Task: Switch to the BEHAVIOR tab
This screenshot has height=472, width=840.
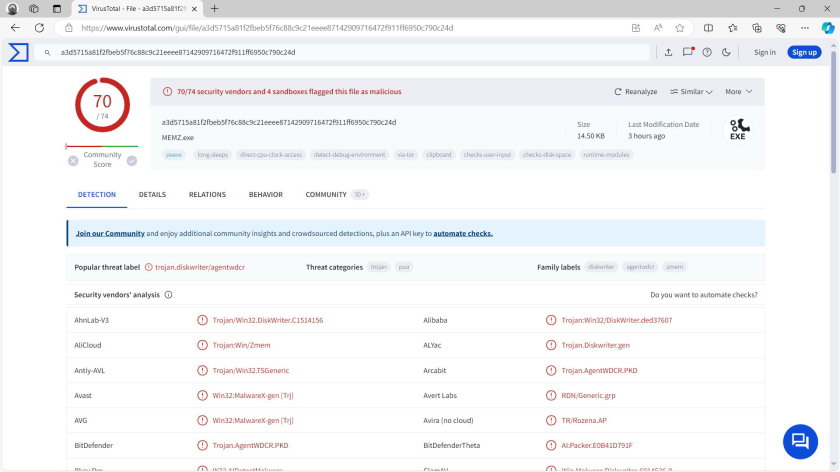Action: click(x=266, y=194)
